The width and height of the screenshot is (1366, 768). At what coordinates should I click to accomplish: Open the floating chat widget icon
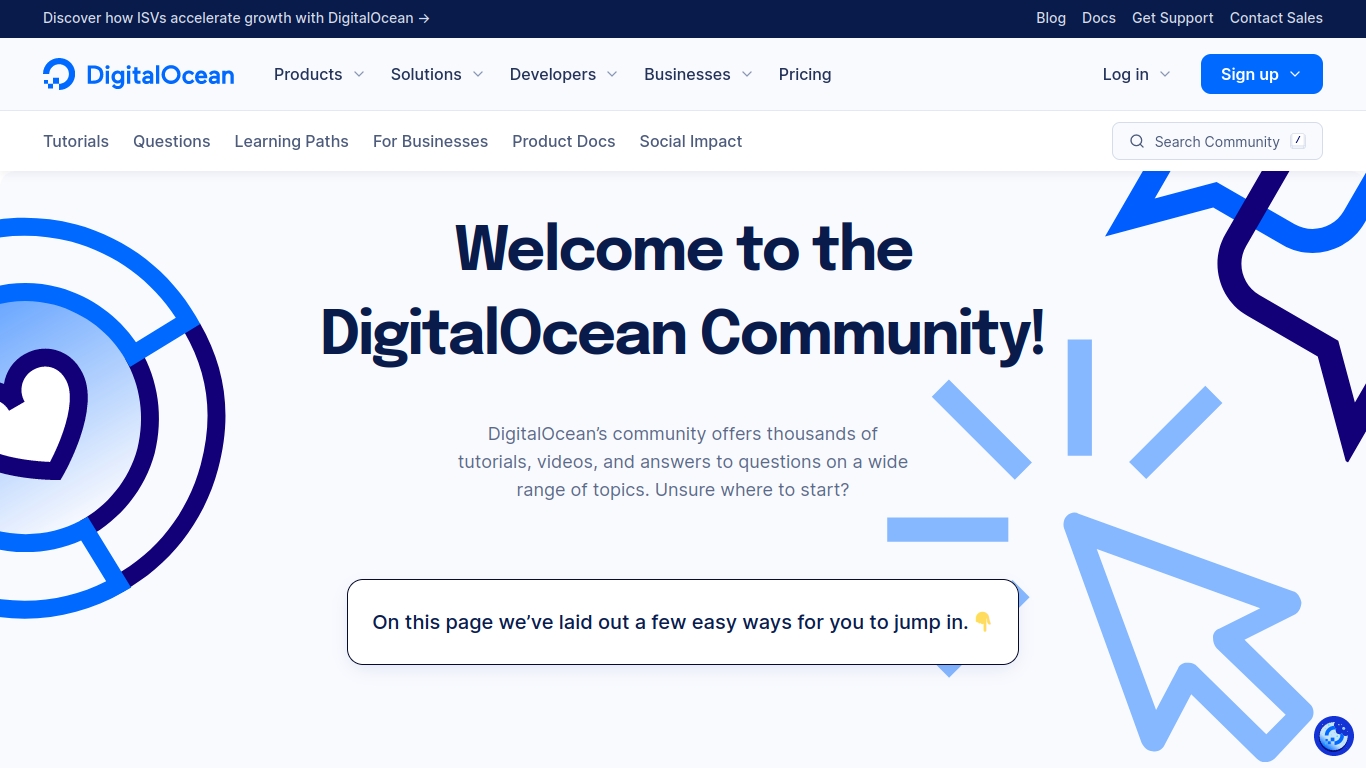[1334, 736]
